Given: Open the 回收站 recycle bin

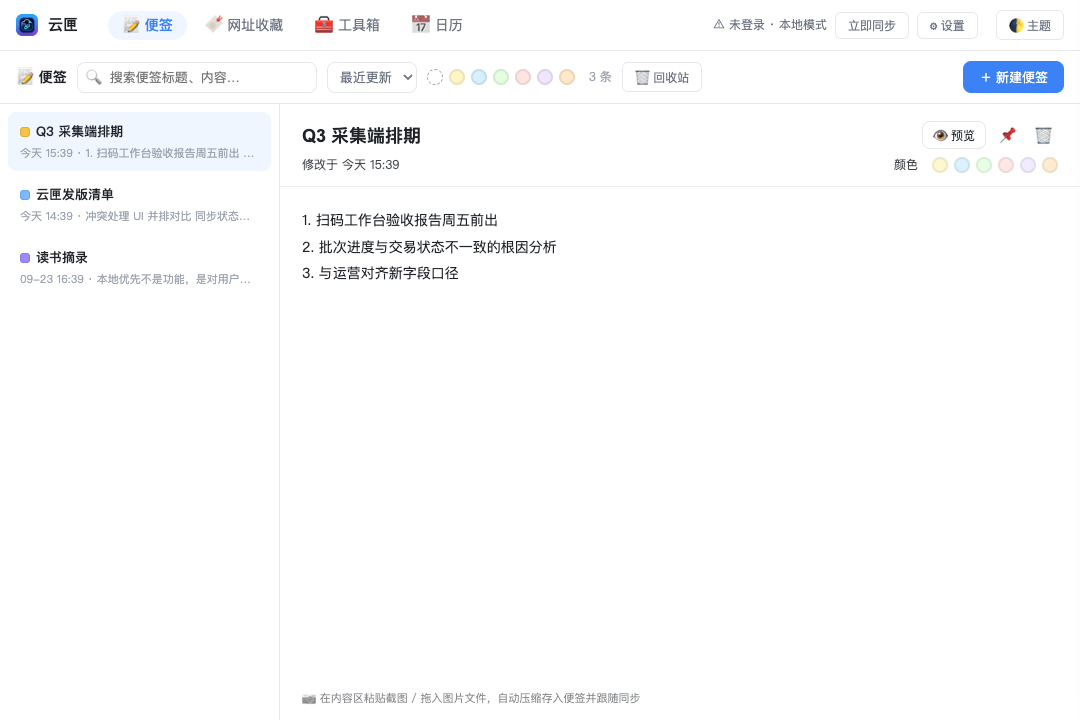Looking at the screenshot, I should click(662, 77).
